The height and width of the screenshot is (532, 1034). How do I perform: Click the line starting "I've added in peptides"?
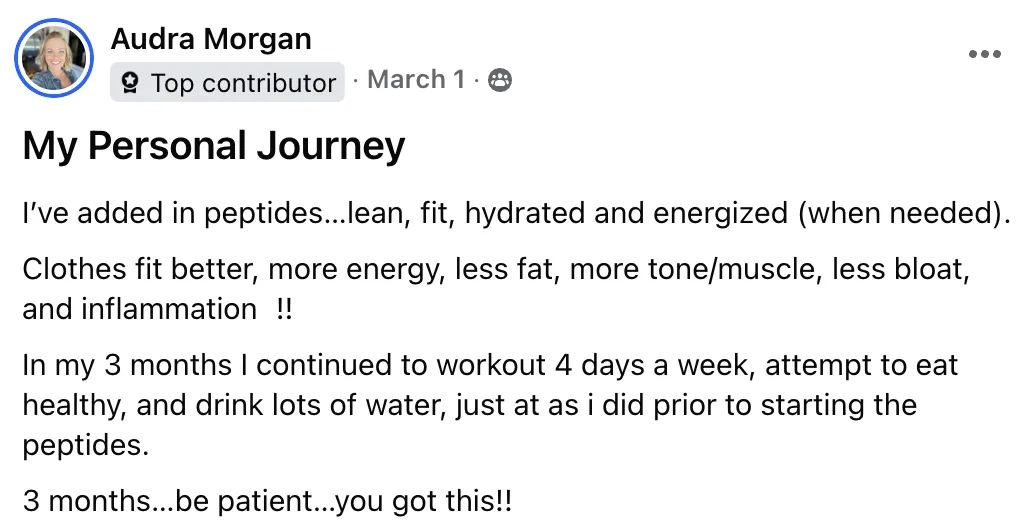(517, 214)
